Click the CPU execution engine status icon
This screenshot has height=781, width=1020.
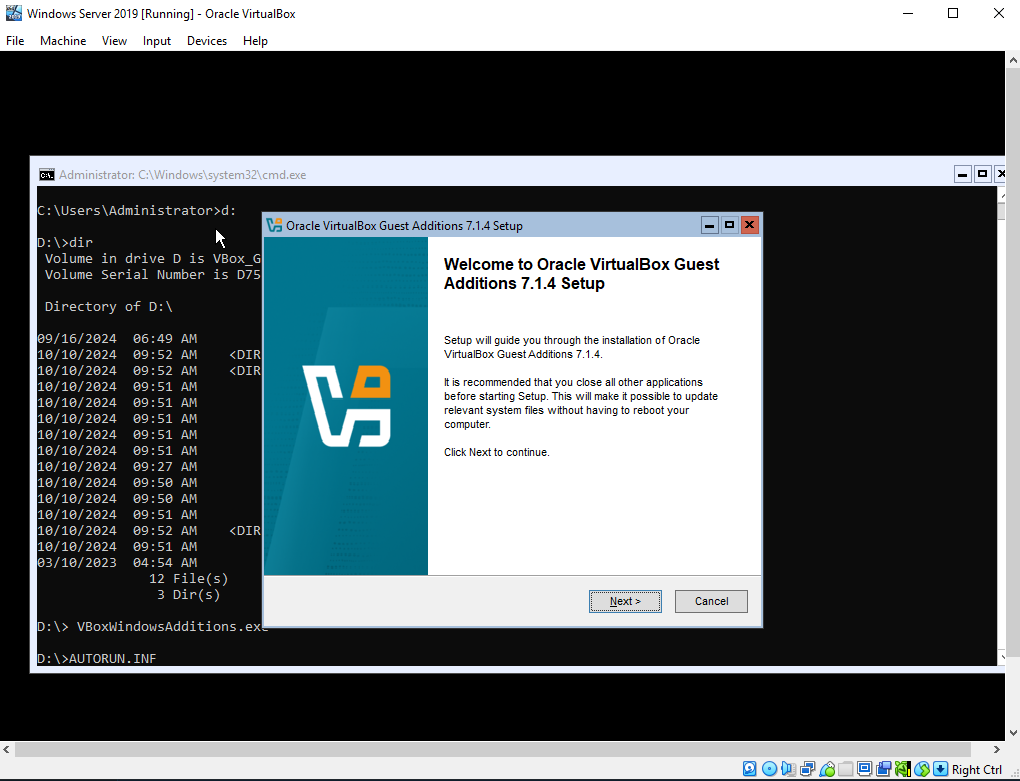pos(903,769)
